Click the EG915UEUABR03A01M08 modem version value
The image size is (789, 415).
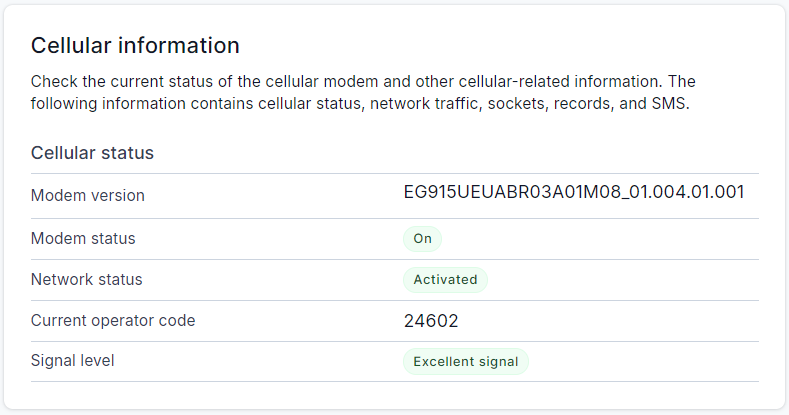pos(573,192)
